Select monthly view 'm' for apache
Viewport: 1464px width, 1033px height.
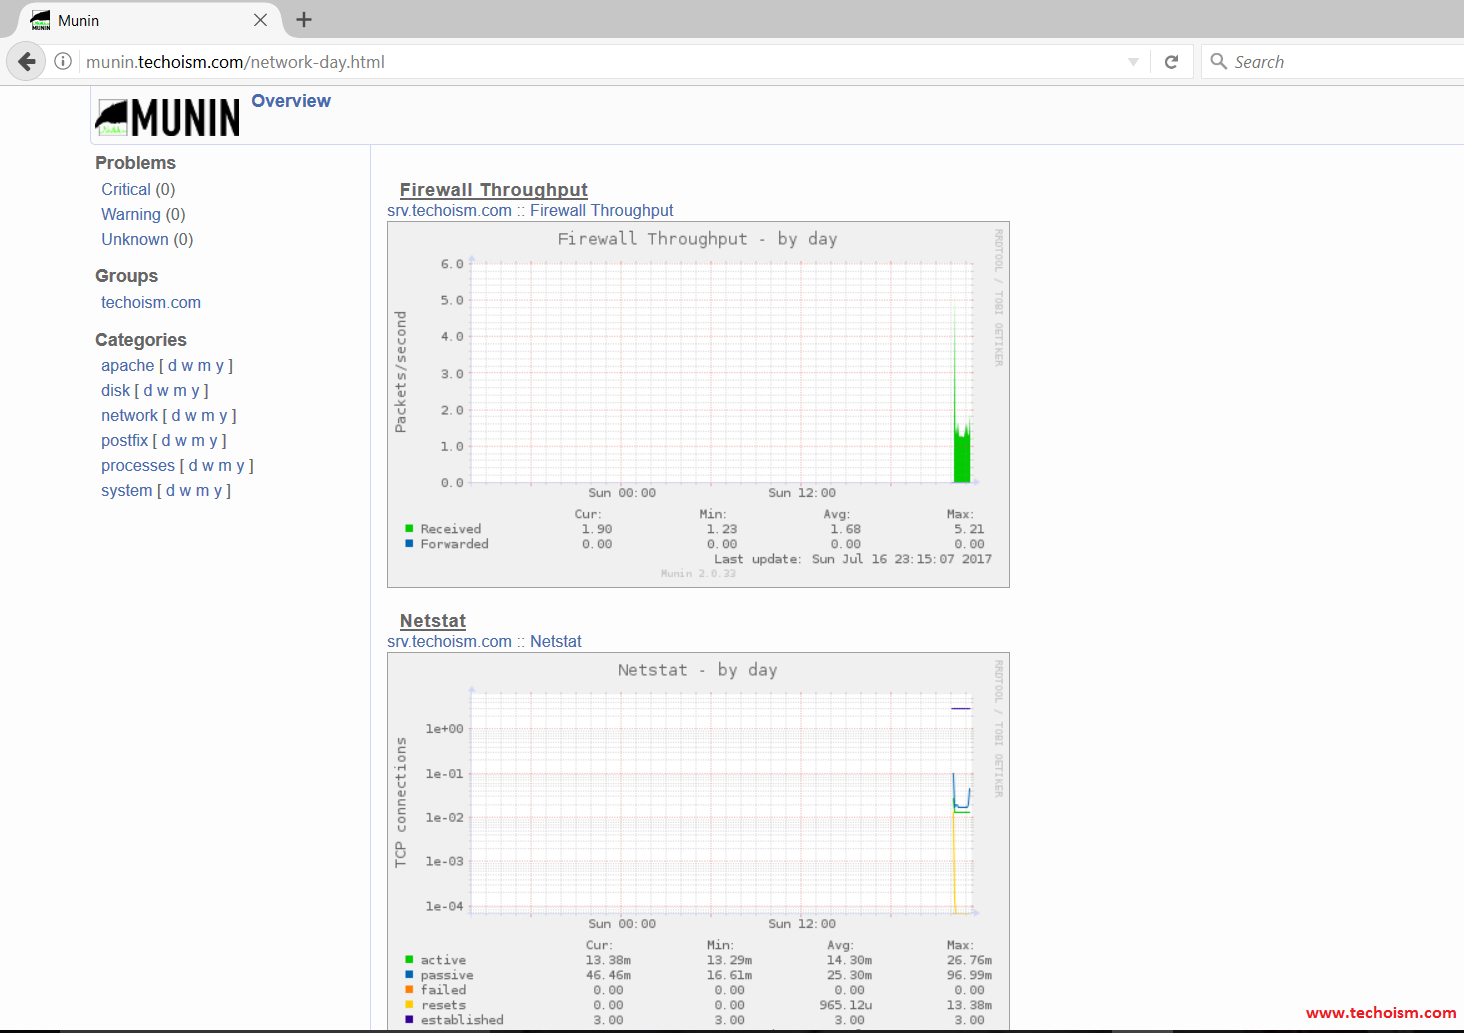point(204,366)
